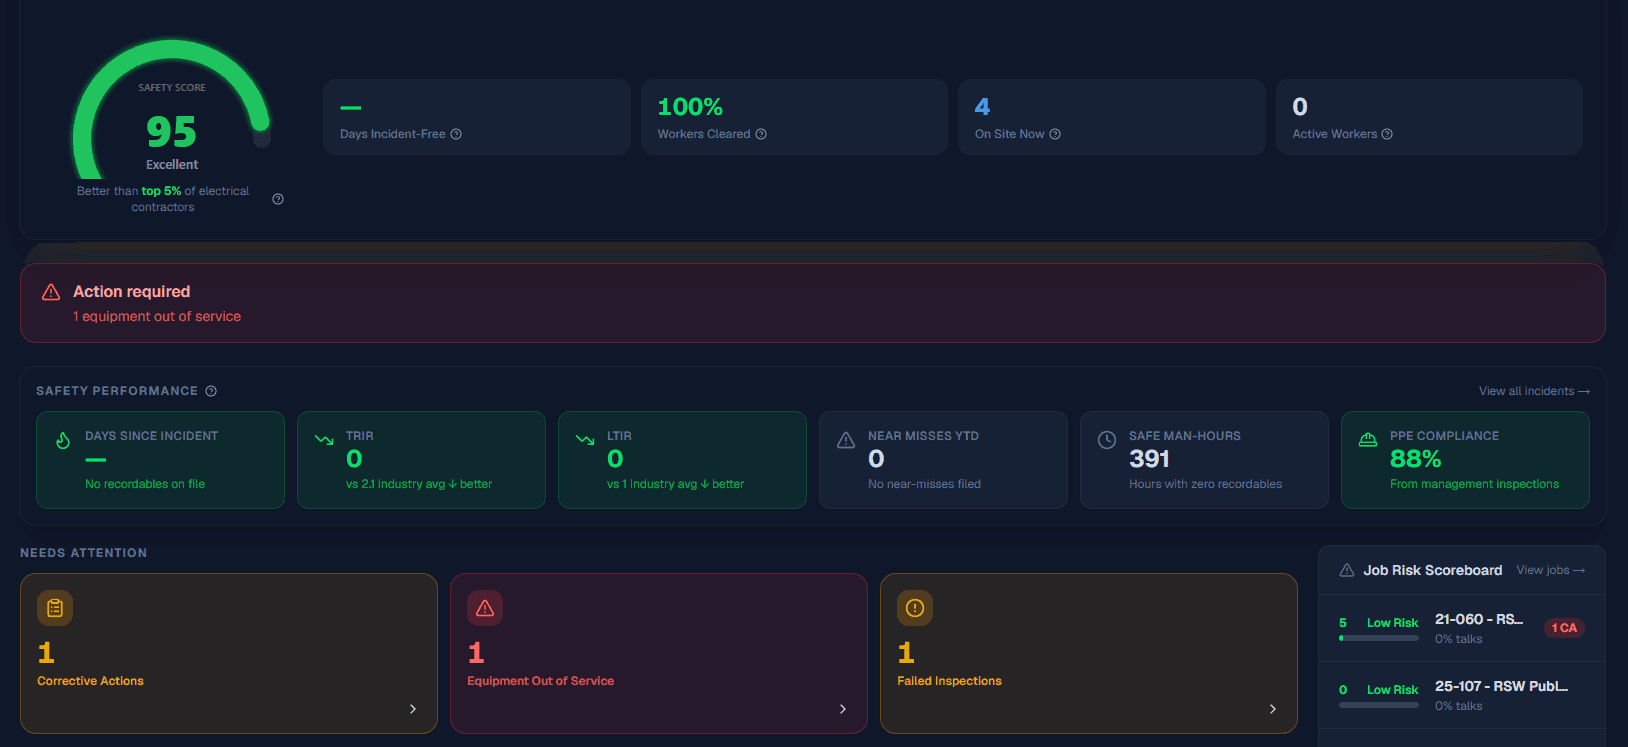Open Active Workers 0 card

tap(1429, 117)
